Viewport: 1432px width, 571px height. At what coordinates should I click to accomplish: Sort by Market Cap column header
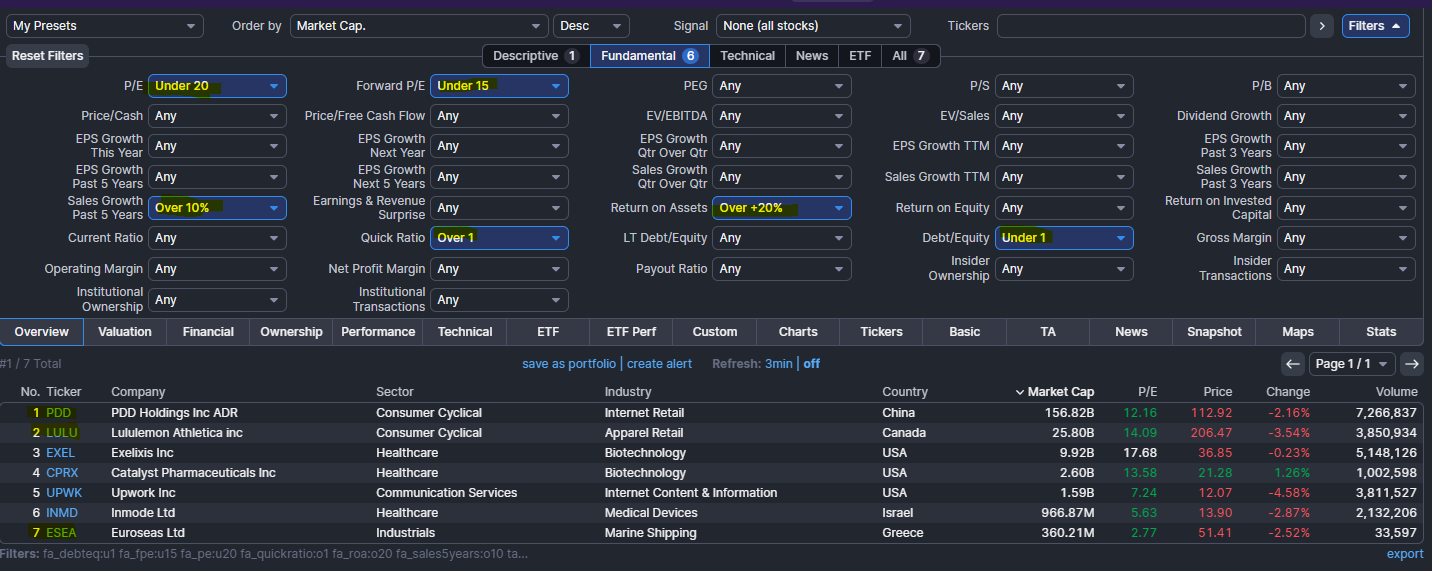coord(1054,392)
